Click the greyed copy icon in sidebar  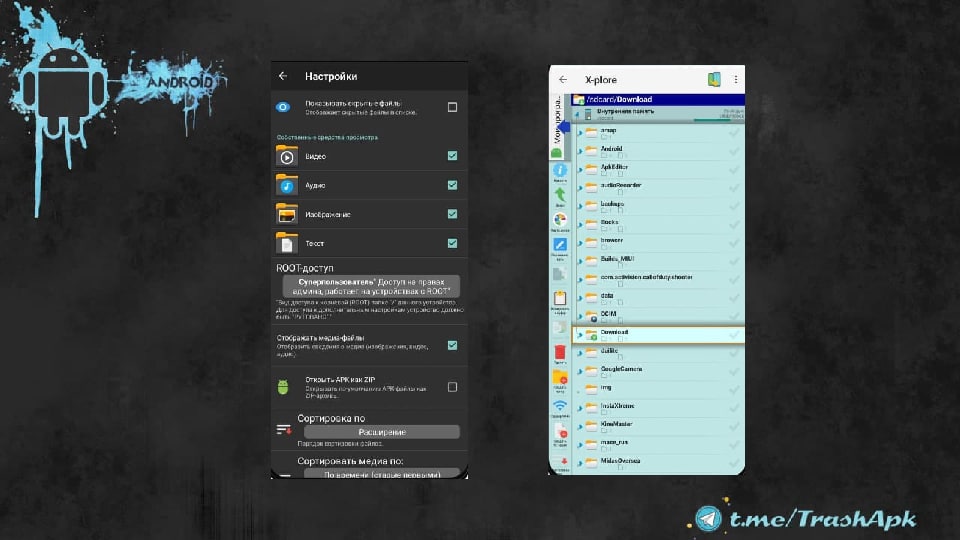(x=559, y=274)
